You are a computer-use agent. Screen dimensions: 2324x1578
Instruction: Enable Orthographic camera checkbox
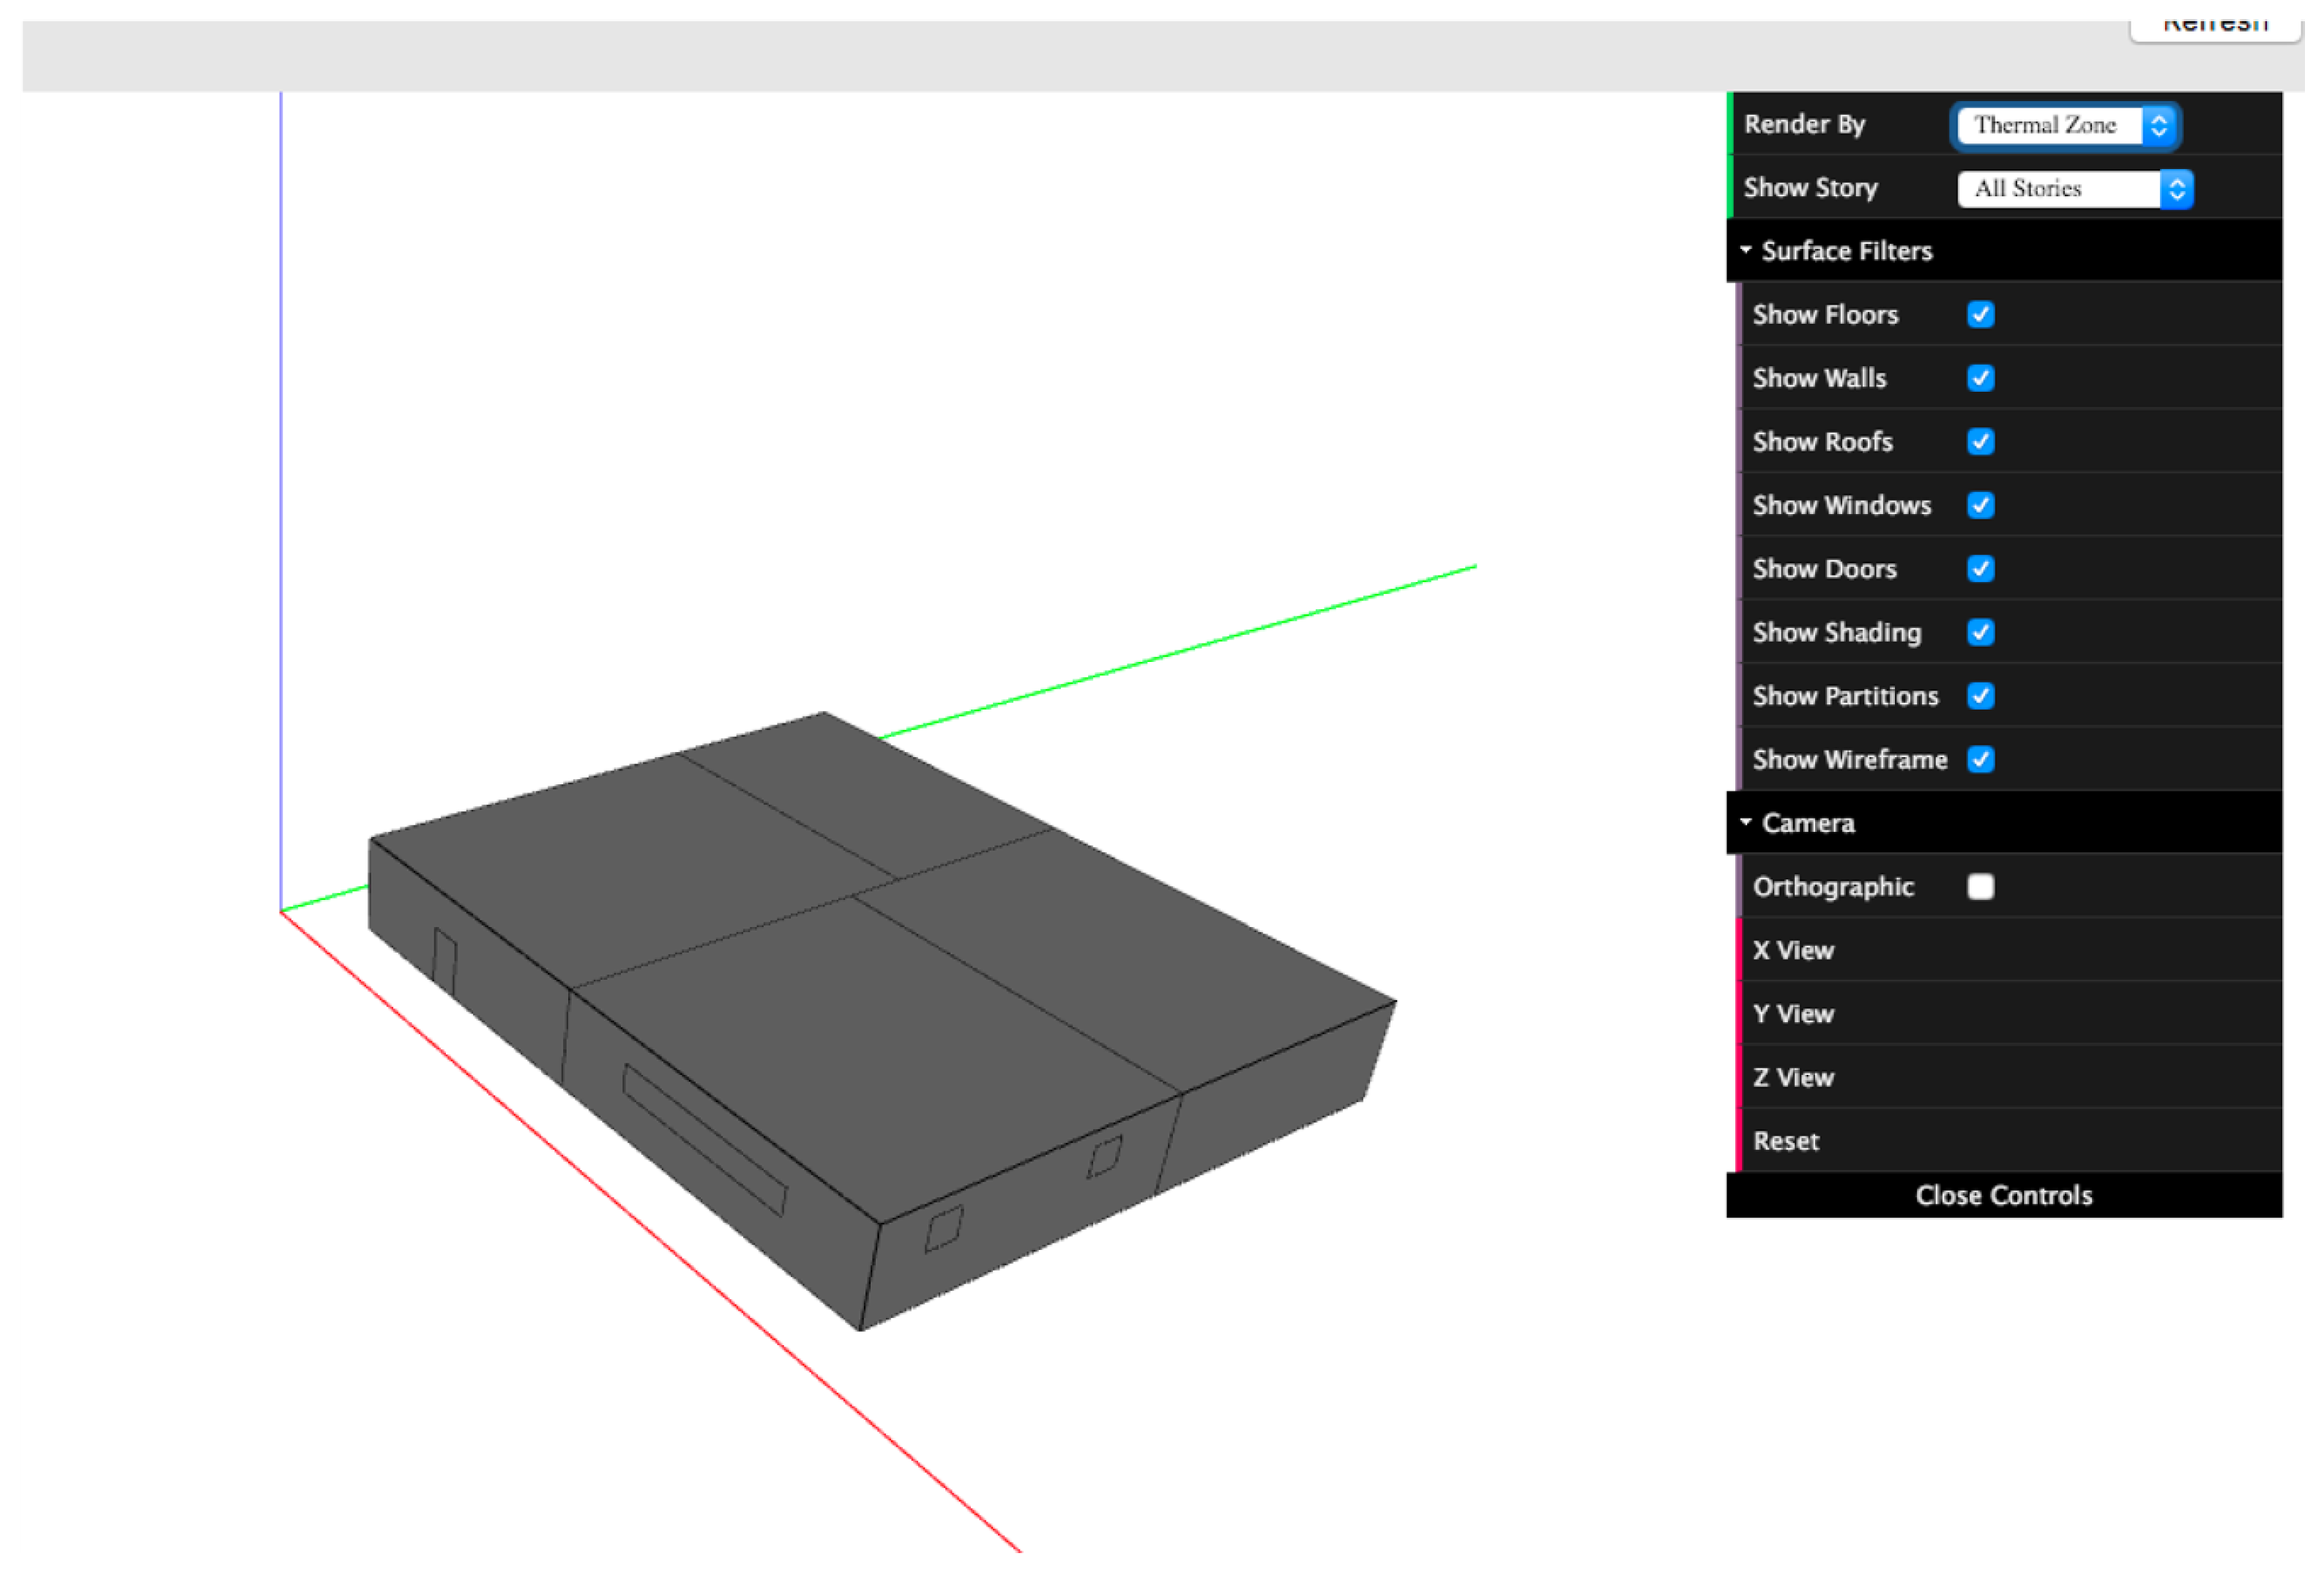tap(1980, 888)
